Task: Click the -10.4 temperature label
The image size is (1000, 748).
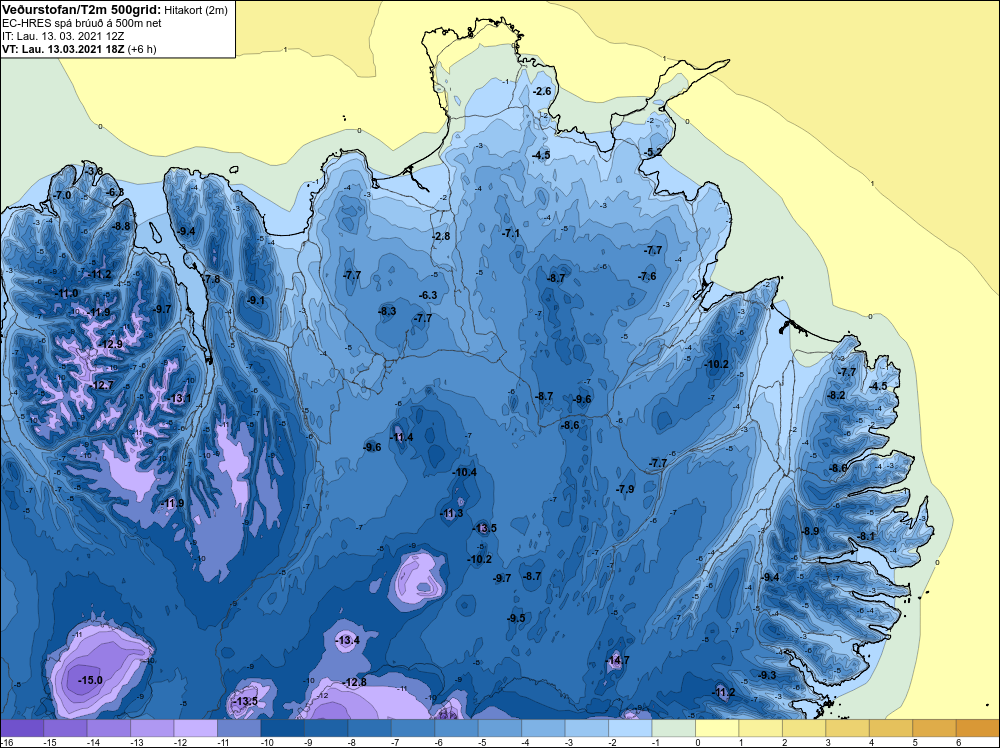Action: (464, 473)
